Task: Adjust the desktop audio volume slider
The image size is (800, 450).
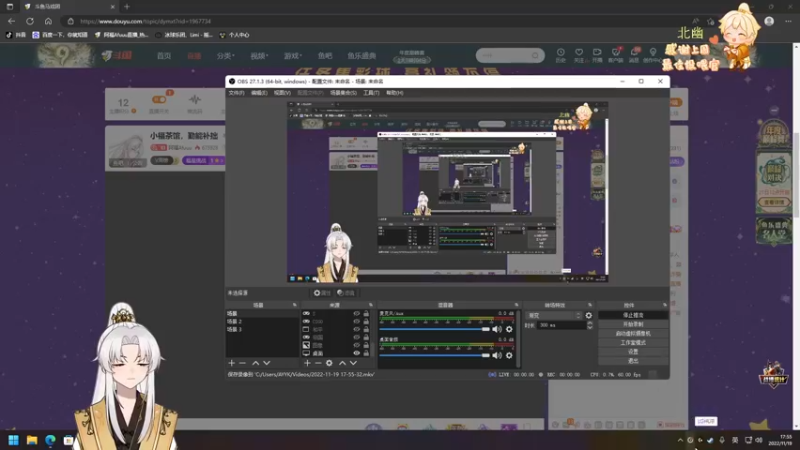Action: pyautogui.click(x=435, y=355)
